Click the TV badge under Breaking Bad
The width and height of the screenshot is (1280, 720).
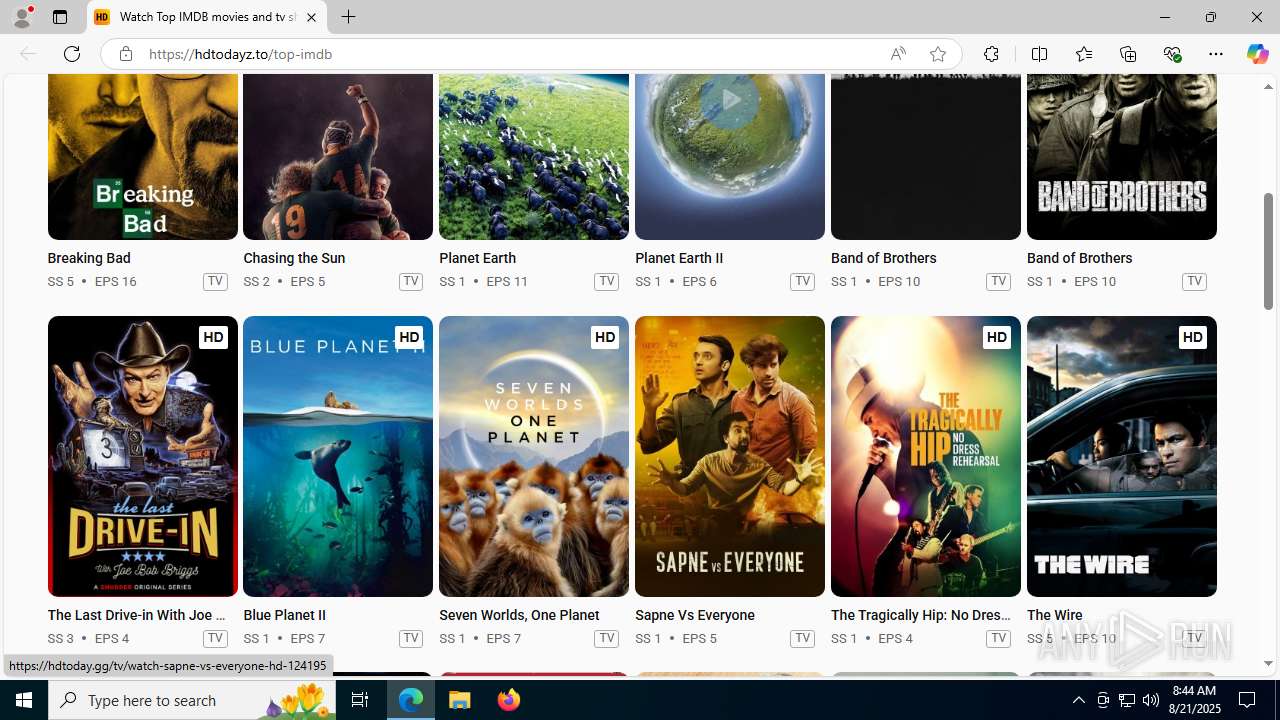click(215, 281)
